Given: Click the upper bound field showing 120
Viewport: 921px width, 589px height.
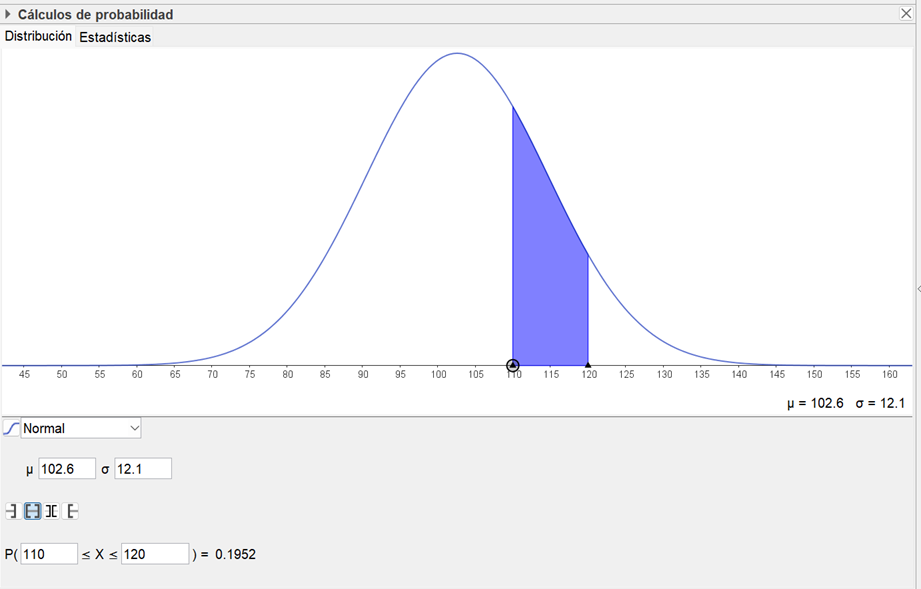Looking at the screenshot, I should 155,554.
